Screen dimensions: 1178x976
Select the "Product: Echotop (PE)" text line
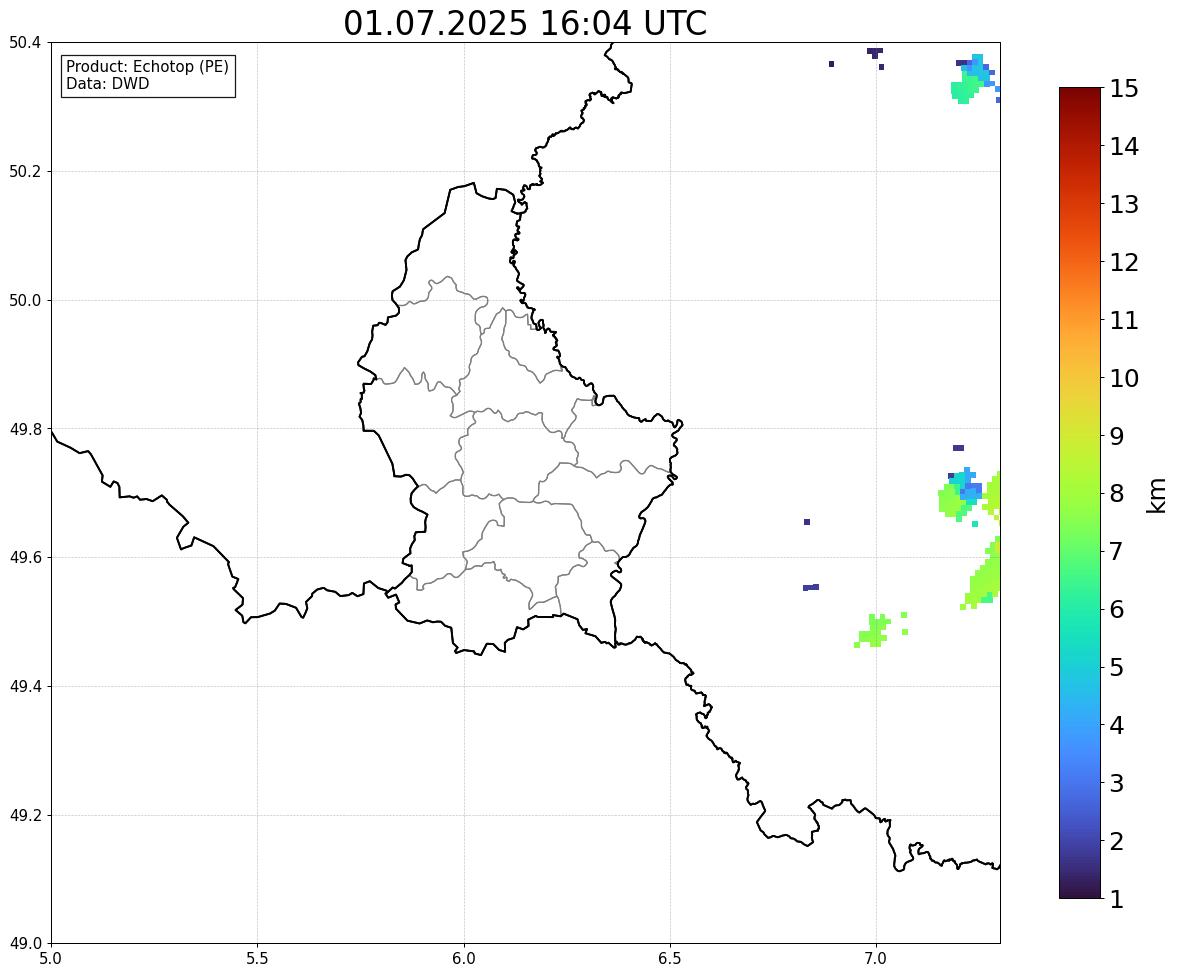click(x=147, y=67)
